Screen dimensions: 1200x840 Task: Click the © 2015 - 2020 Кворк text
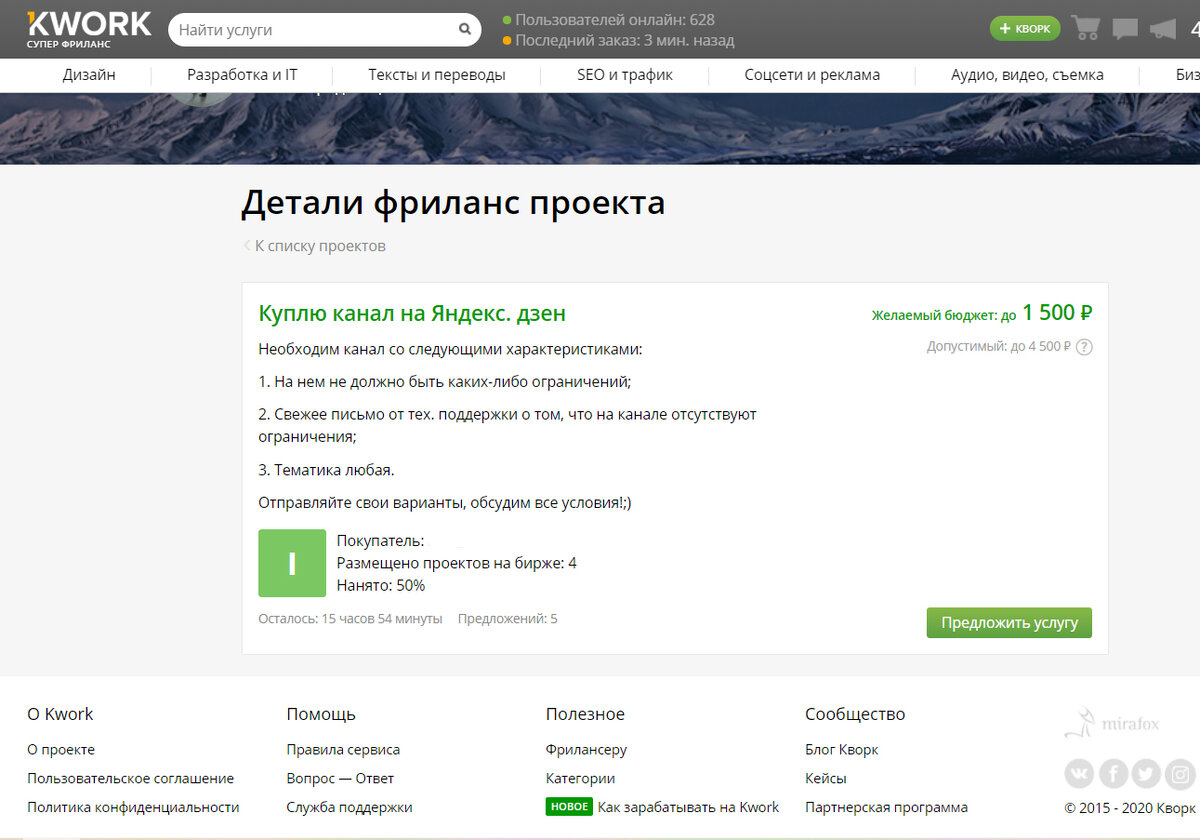click(x=1130, y=807)
